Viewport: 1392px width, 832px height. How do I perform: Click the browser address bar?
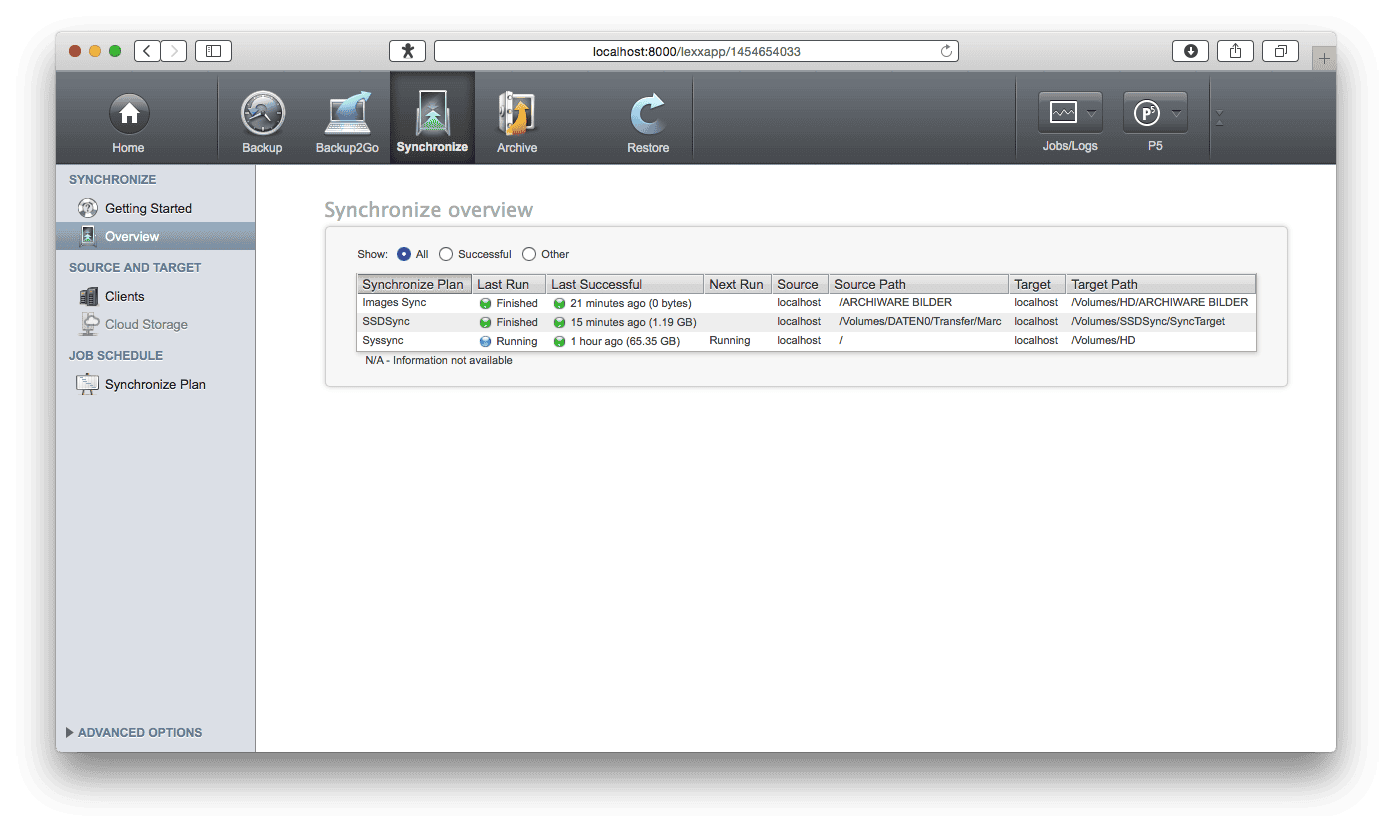pyautogui.click(x=695, y=51)
